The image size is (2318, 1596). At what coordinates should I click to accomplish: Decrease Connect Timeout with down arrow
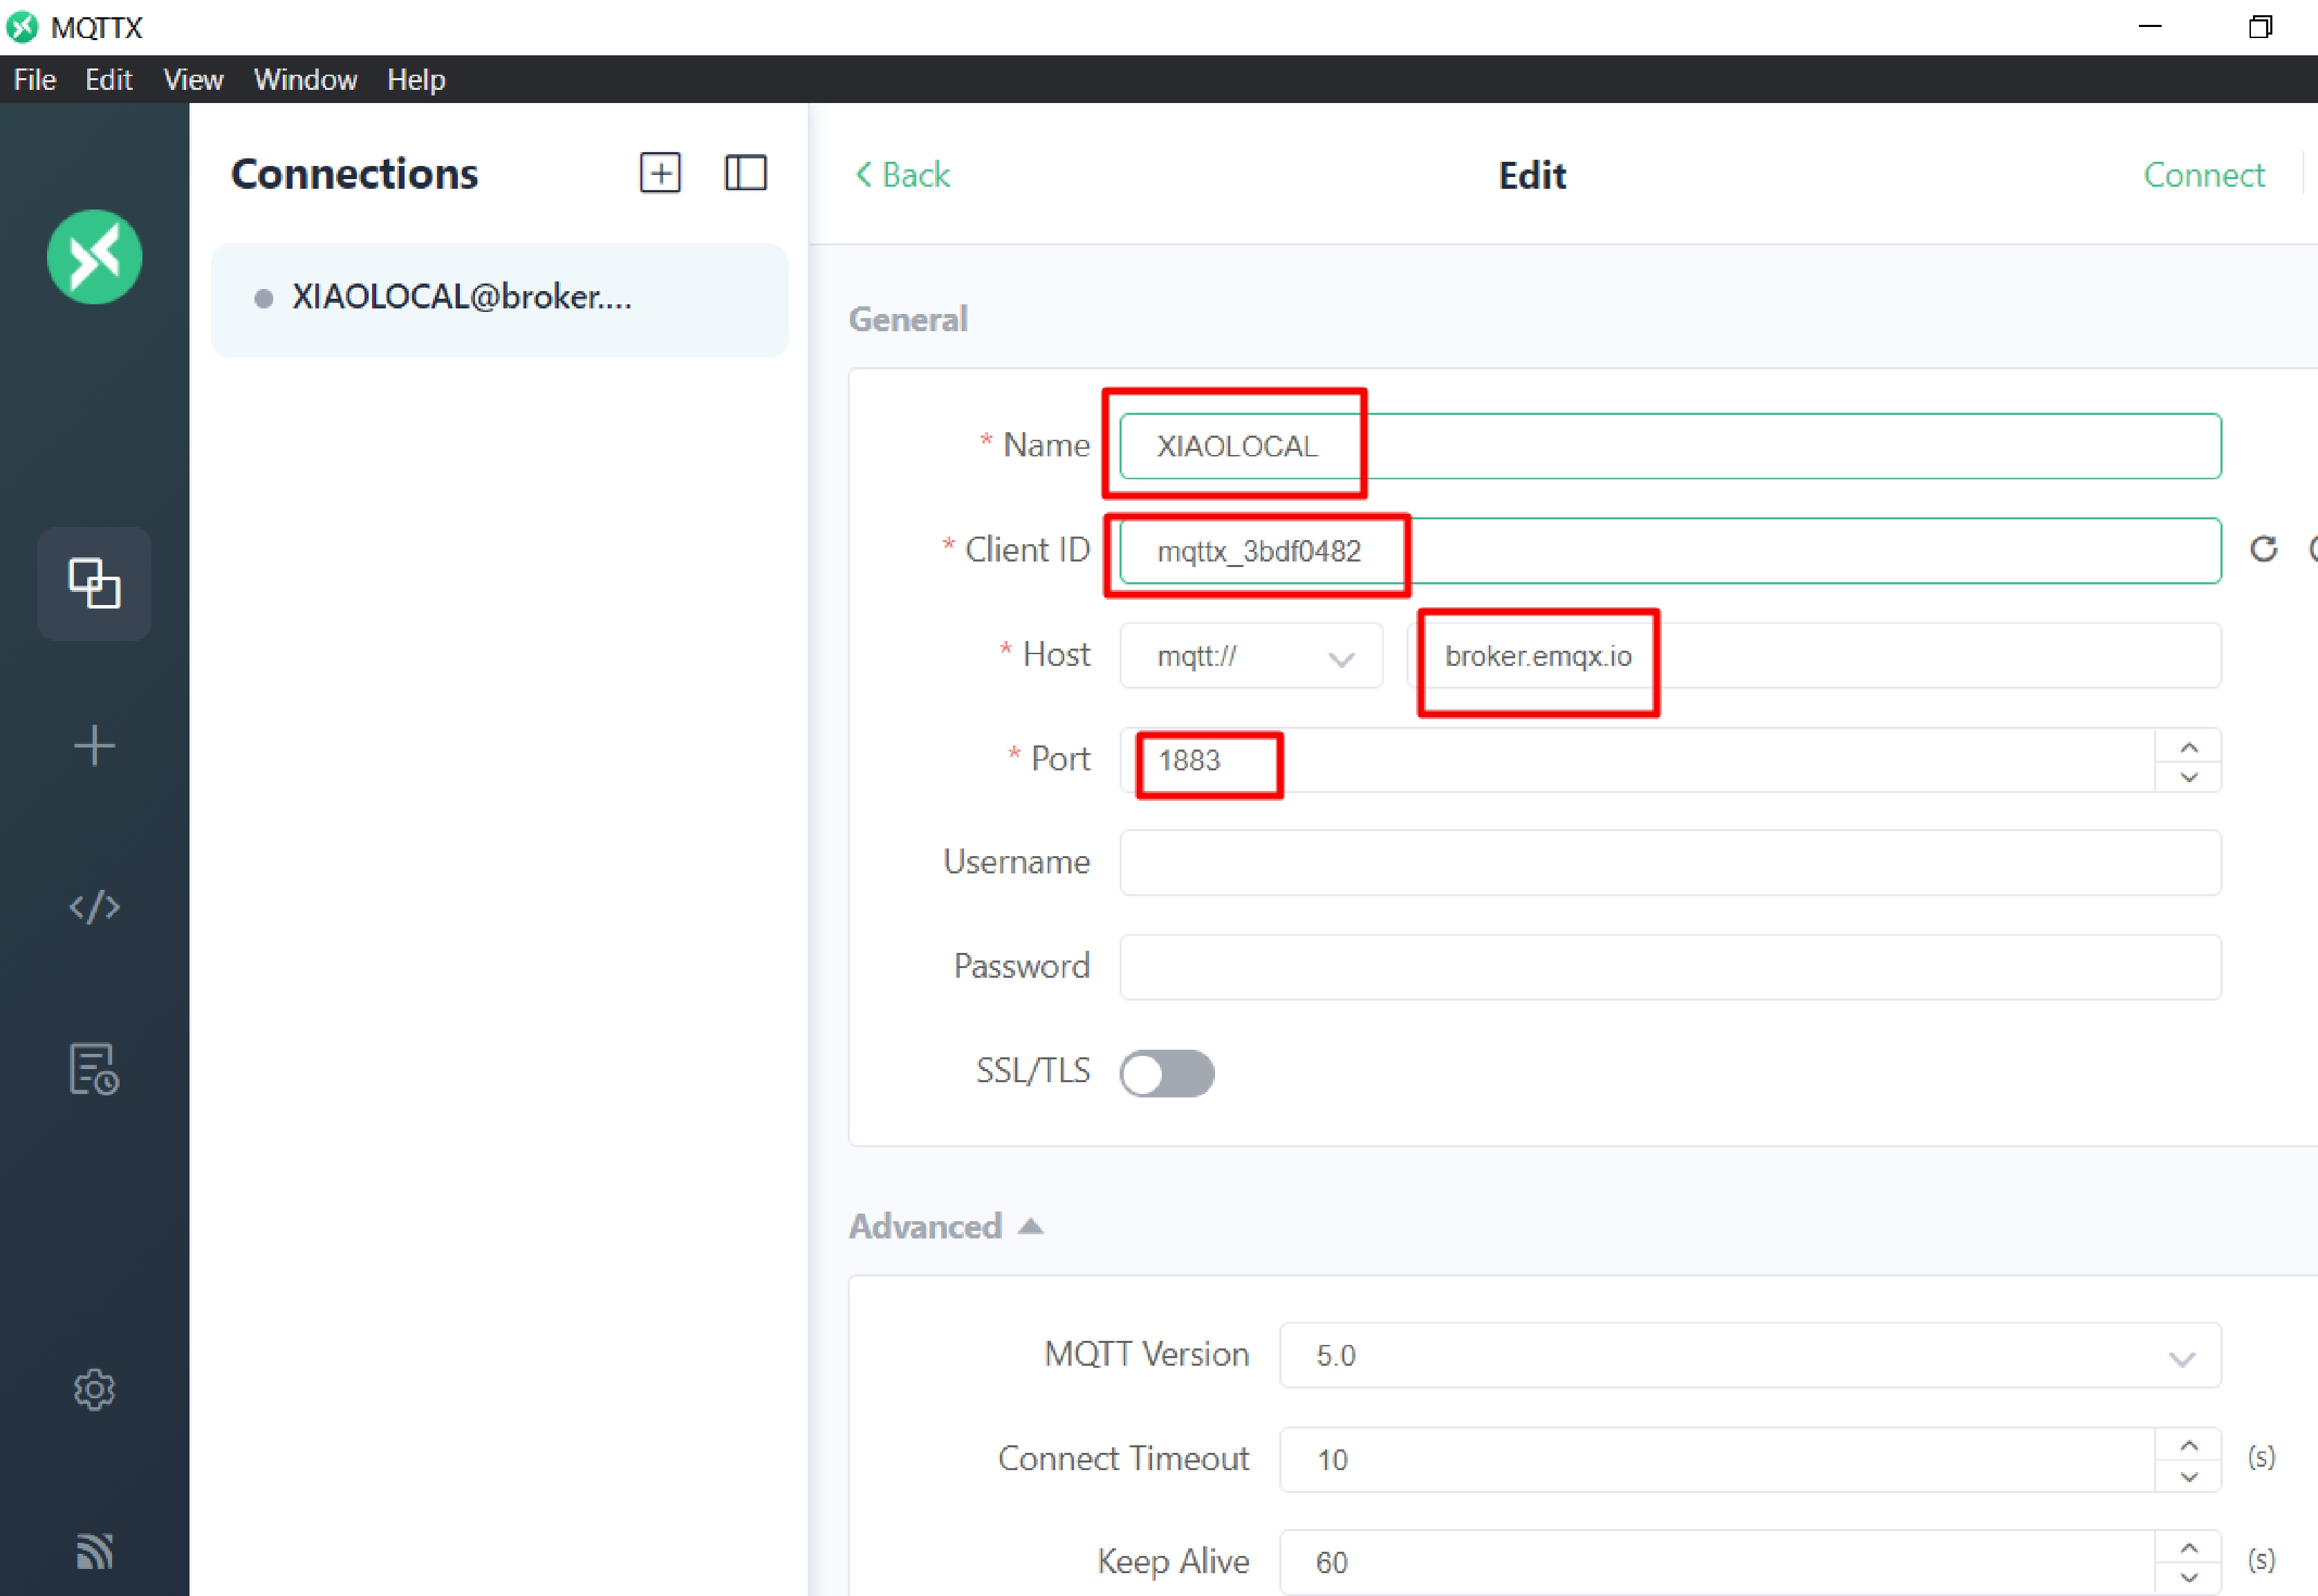click(2189, 1477)
